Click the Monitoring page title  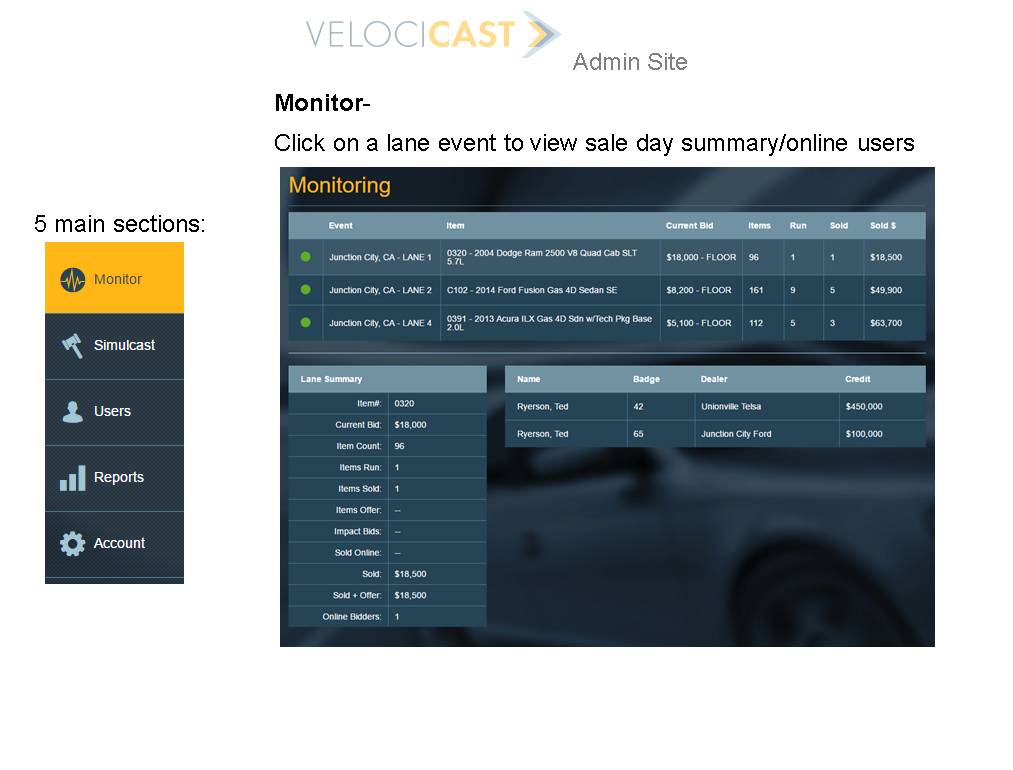tap(339, 185)
